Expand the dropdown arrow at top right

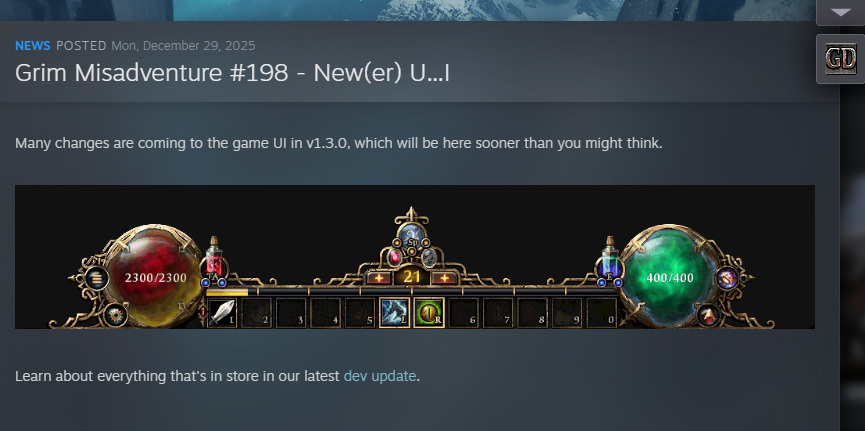coord(840,12)
